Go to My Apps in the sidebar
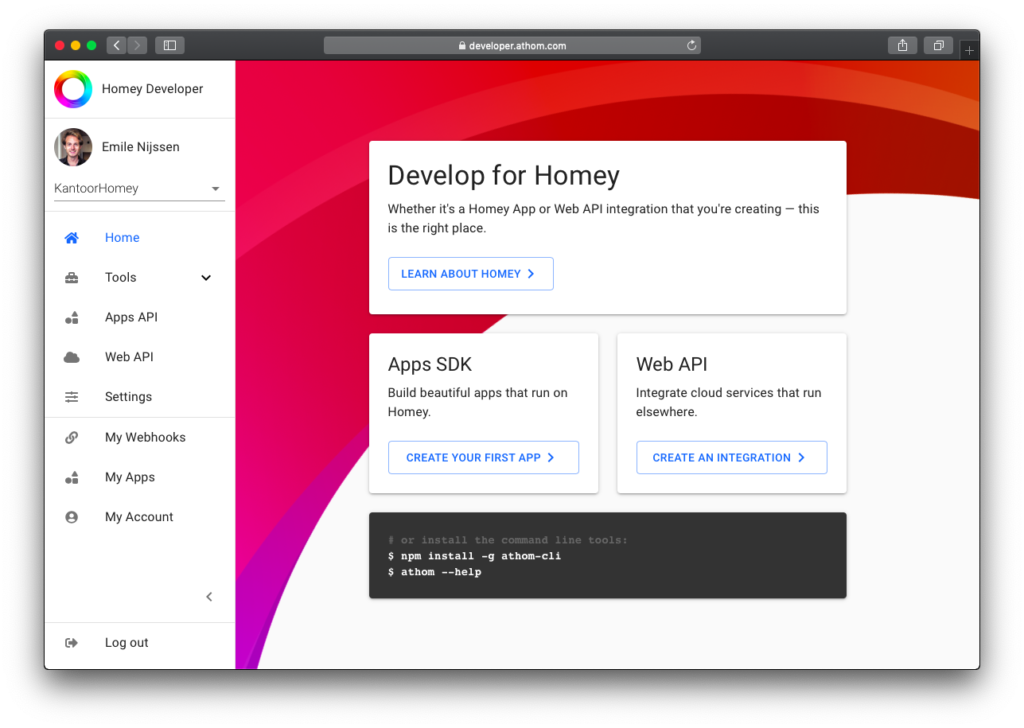This screenshot has height=728, width=1024. pos(130,477)
